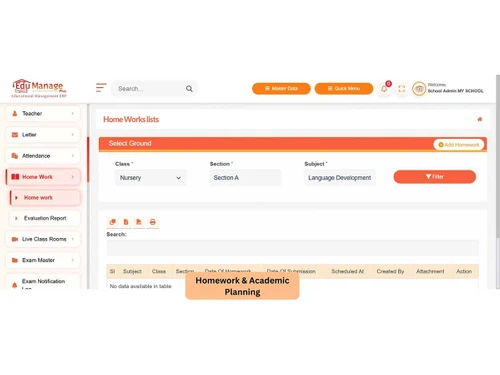
Task: Click the Live Class Rooms camera icon
Action: [15, 239]
